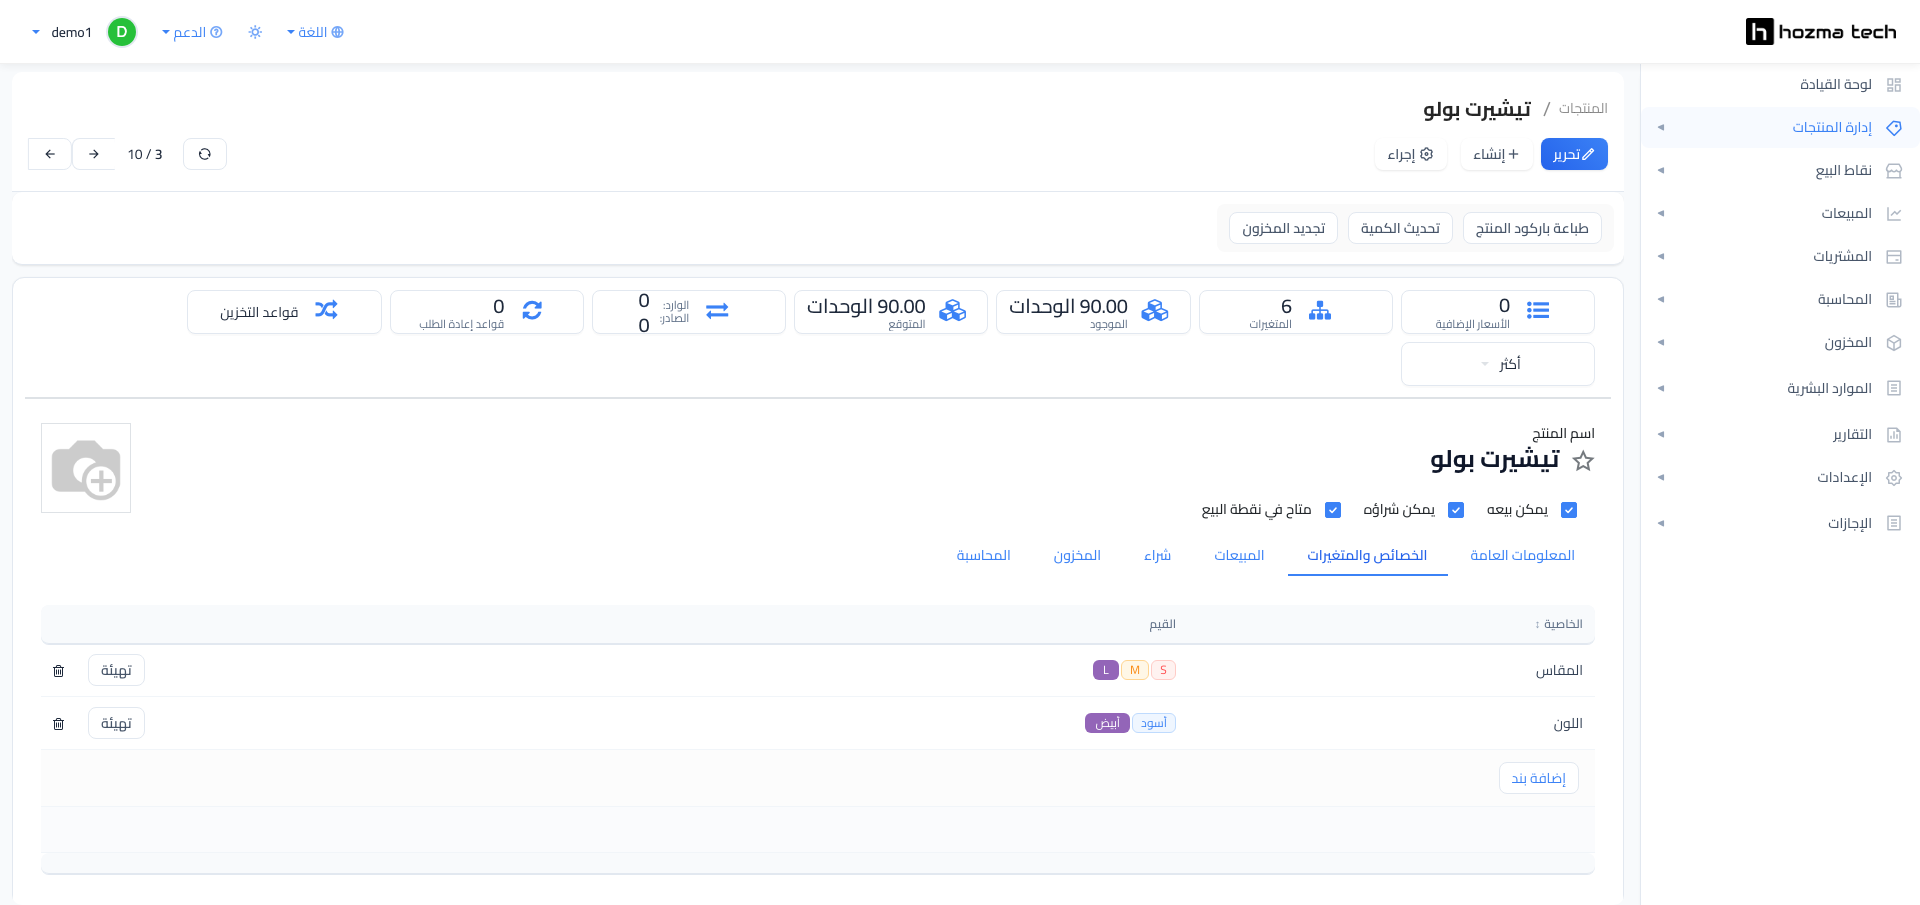Toggle the light/dark theme sun icon
The height and width of the screenshot is (905, 1920).
click(255, 32)
